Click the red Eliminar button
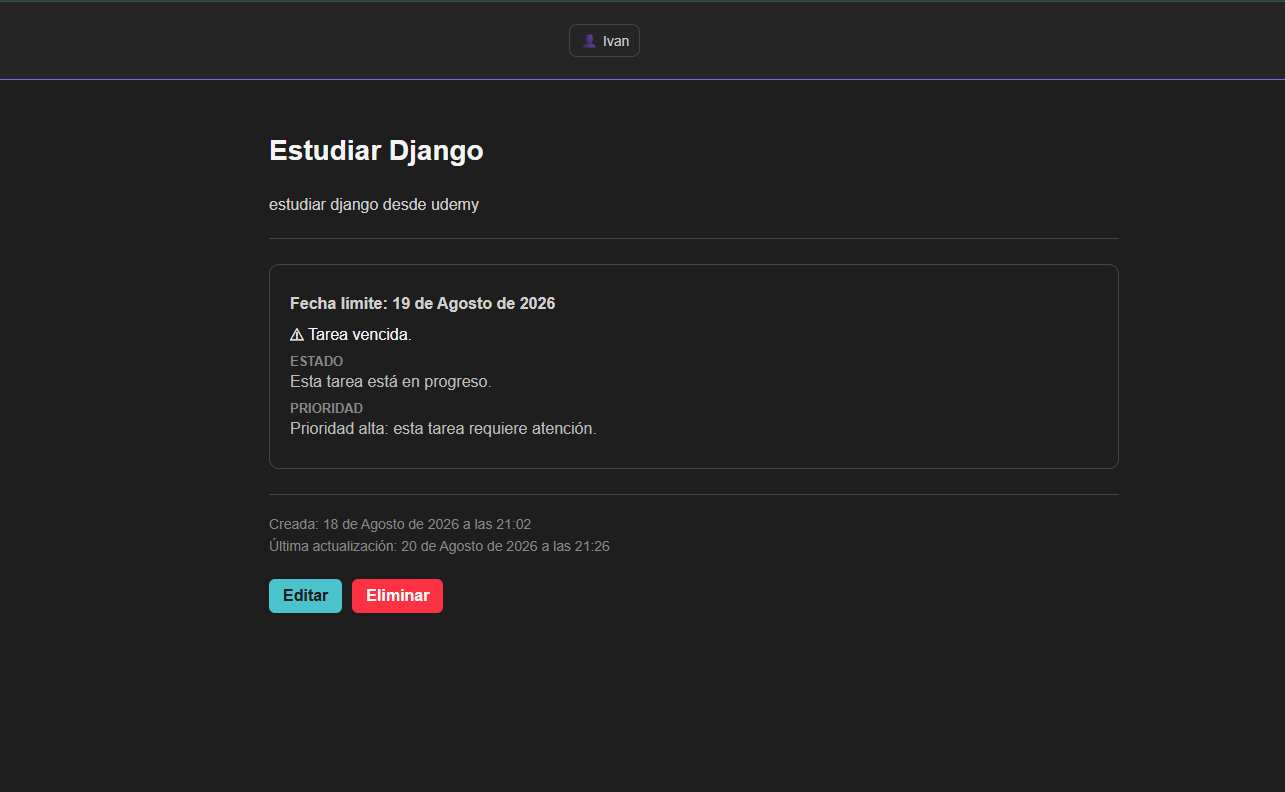 (397, 596)
